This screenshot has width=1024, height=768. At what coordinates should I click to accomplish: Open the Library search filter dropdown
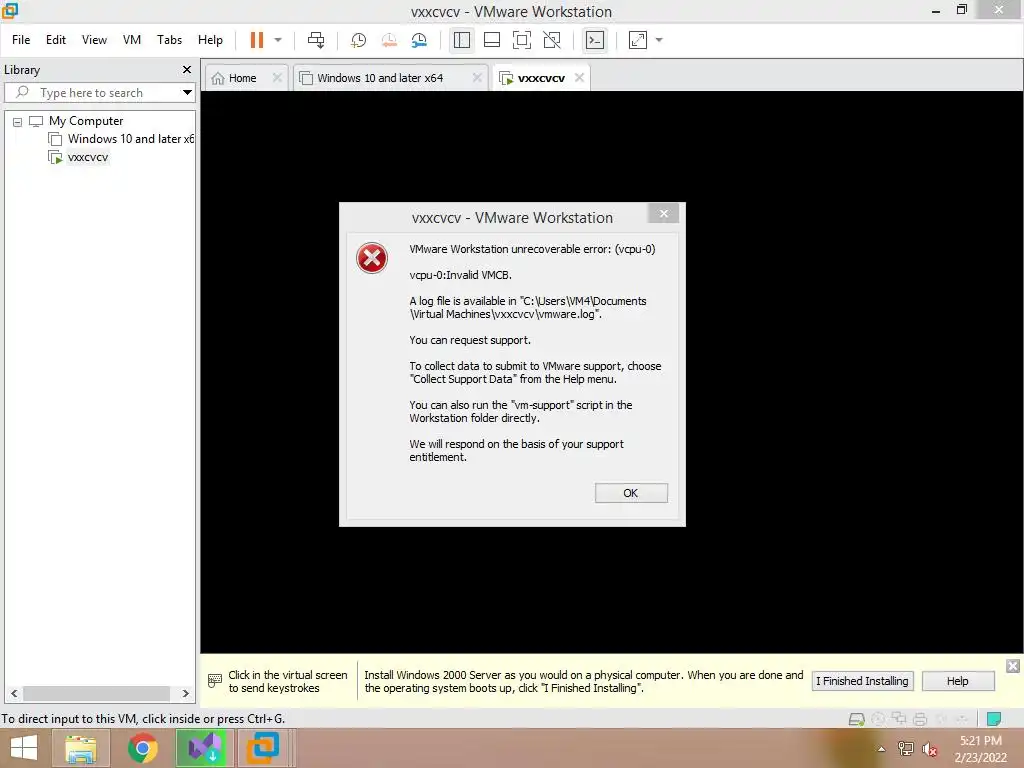(187, 93)
